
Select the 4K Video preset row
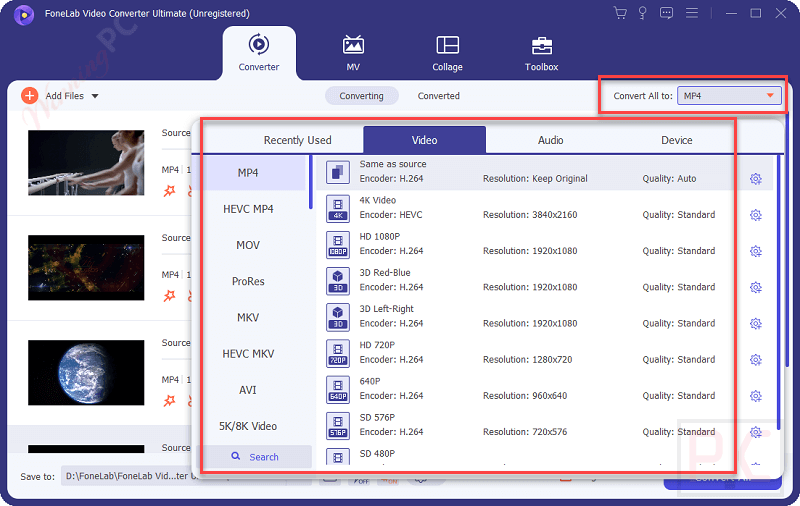click(x=544, y=208)
